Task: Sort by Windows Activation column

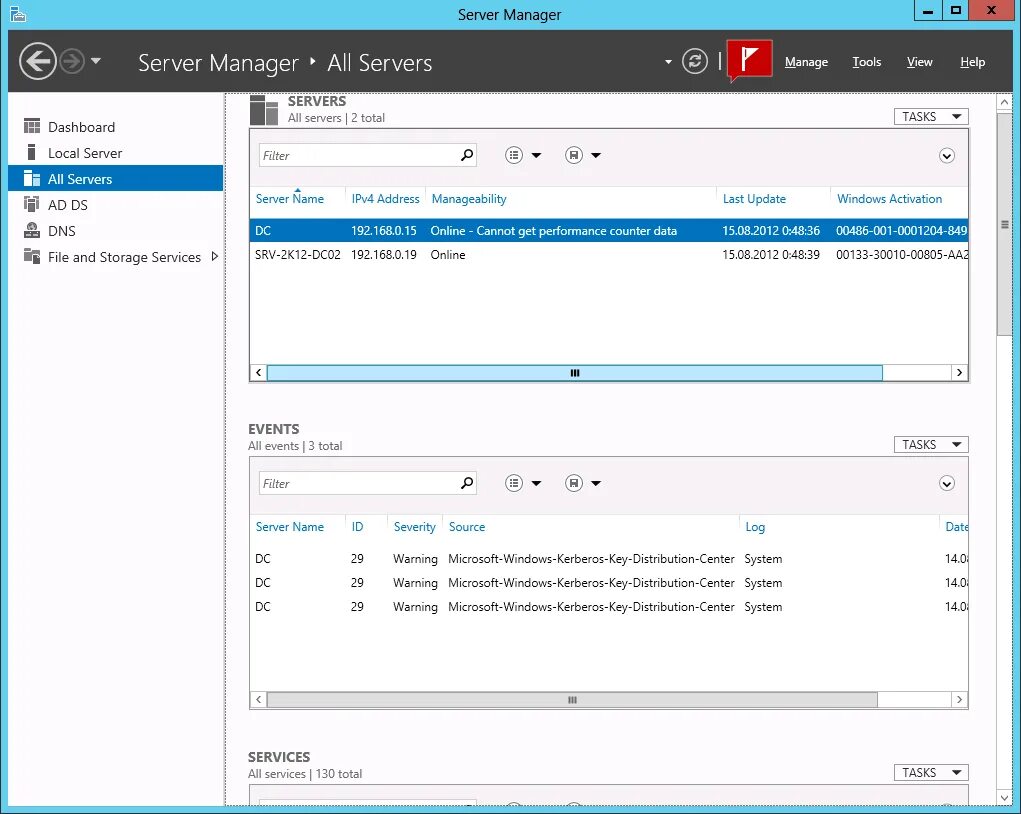Action: pos(889,199)
